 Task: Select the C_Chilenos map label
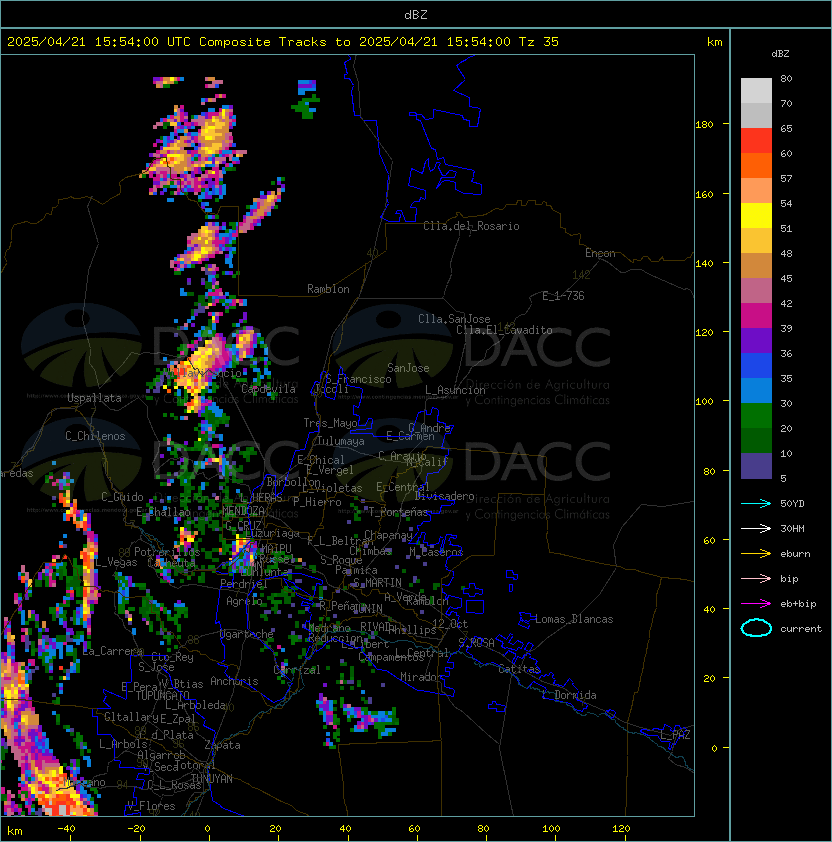95,436
